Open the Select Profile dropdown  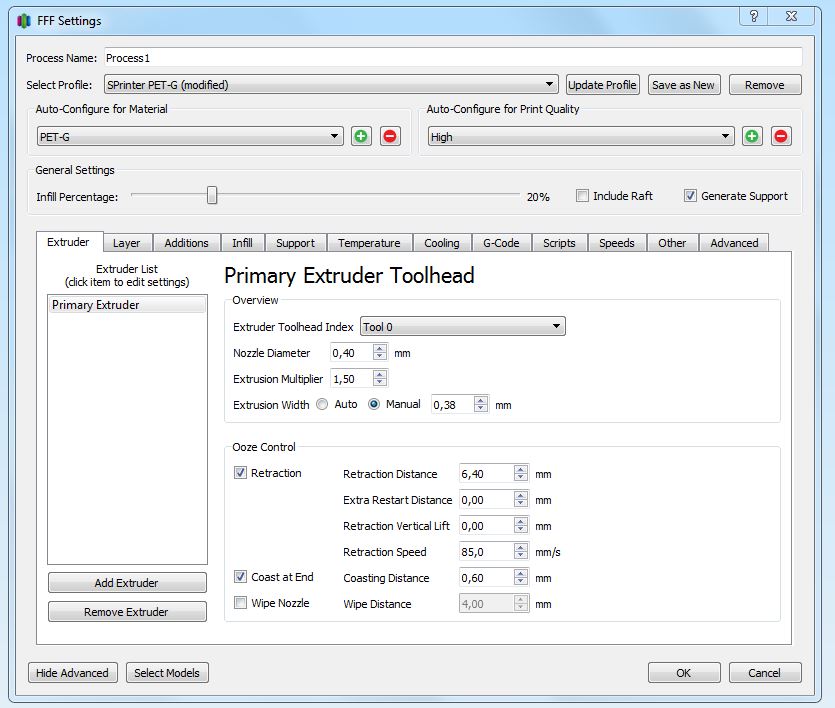point(331,85)
